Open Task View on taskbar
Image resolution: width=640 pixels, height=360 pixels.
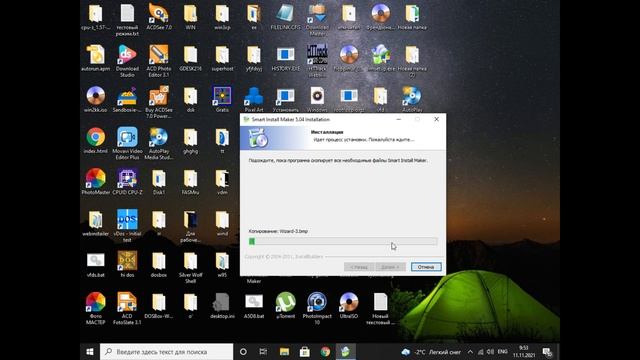pos(263,351)
